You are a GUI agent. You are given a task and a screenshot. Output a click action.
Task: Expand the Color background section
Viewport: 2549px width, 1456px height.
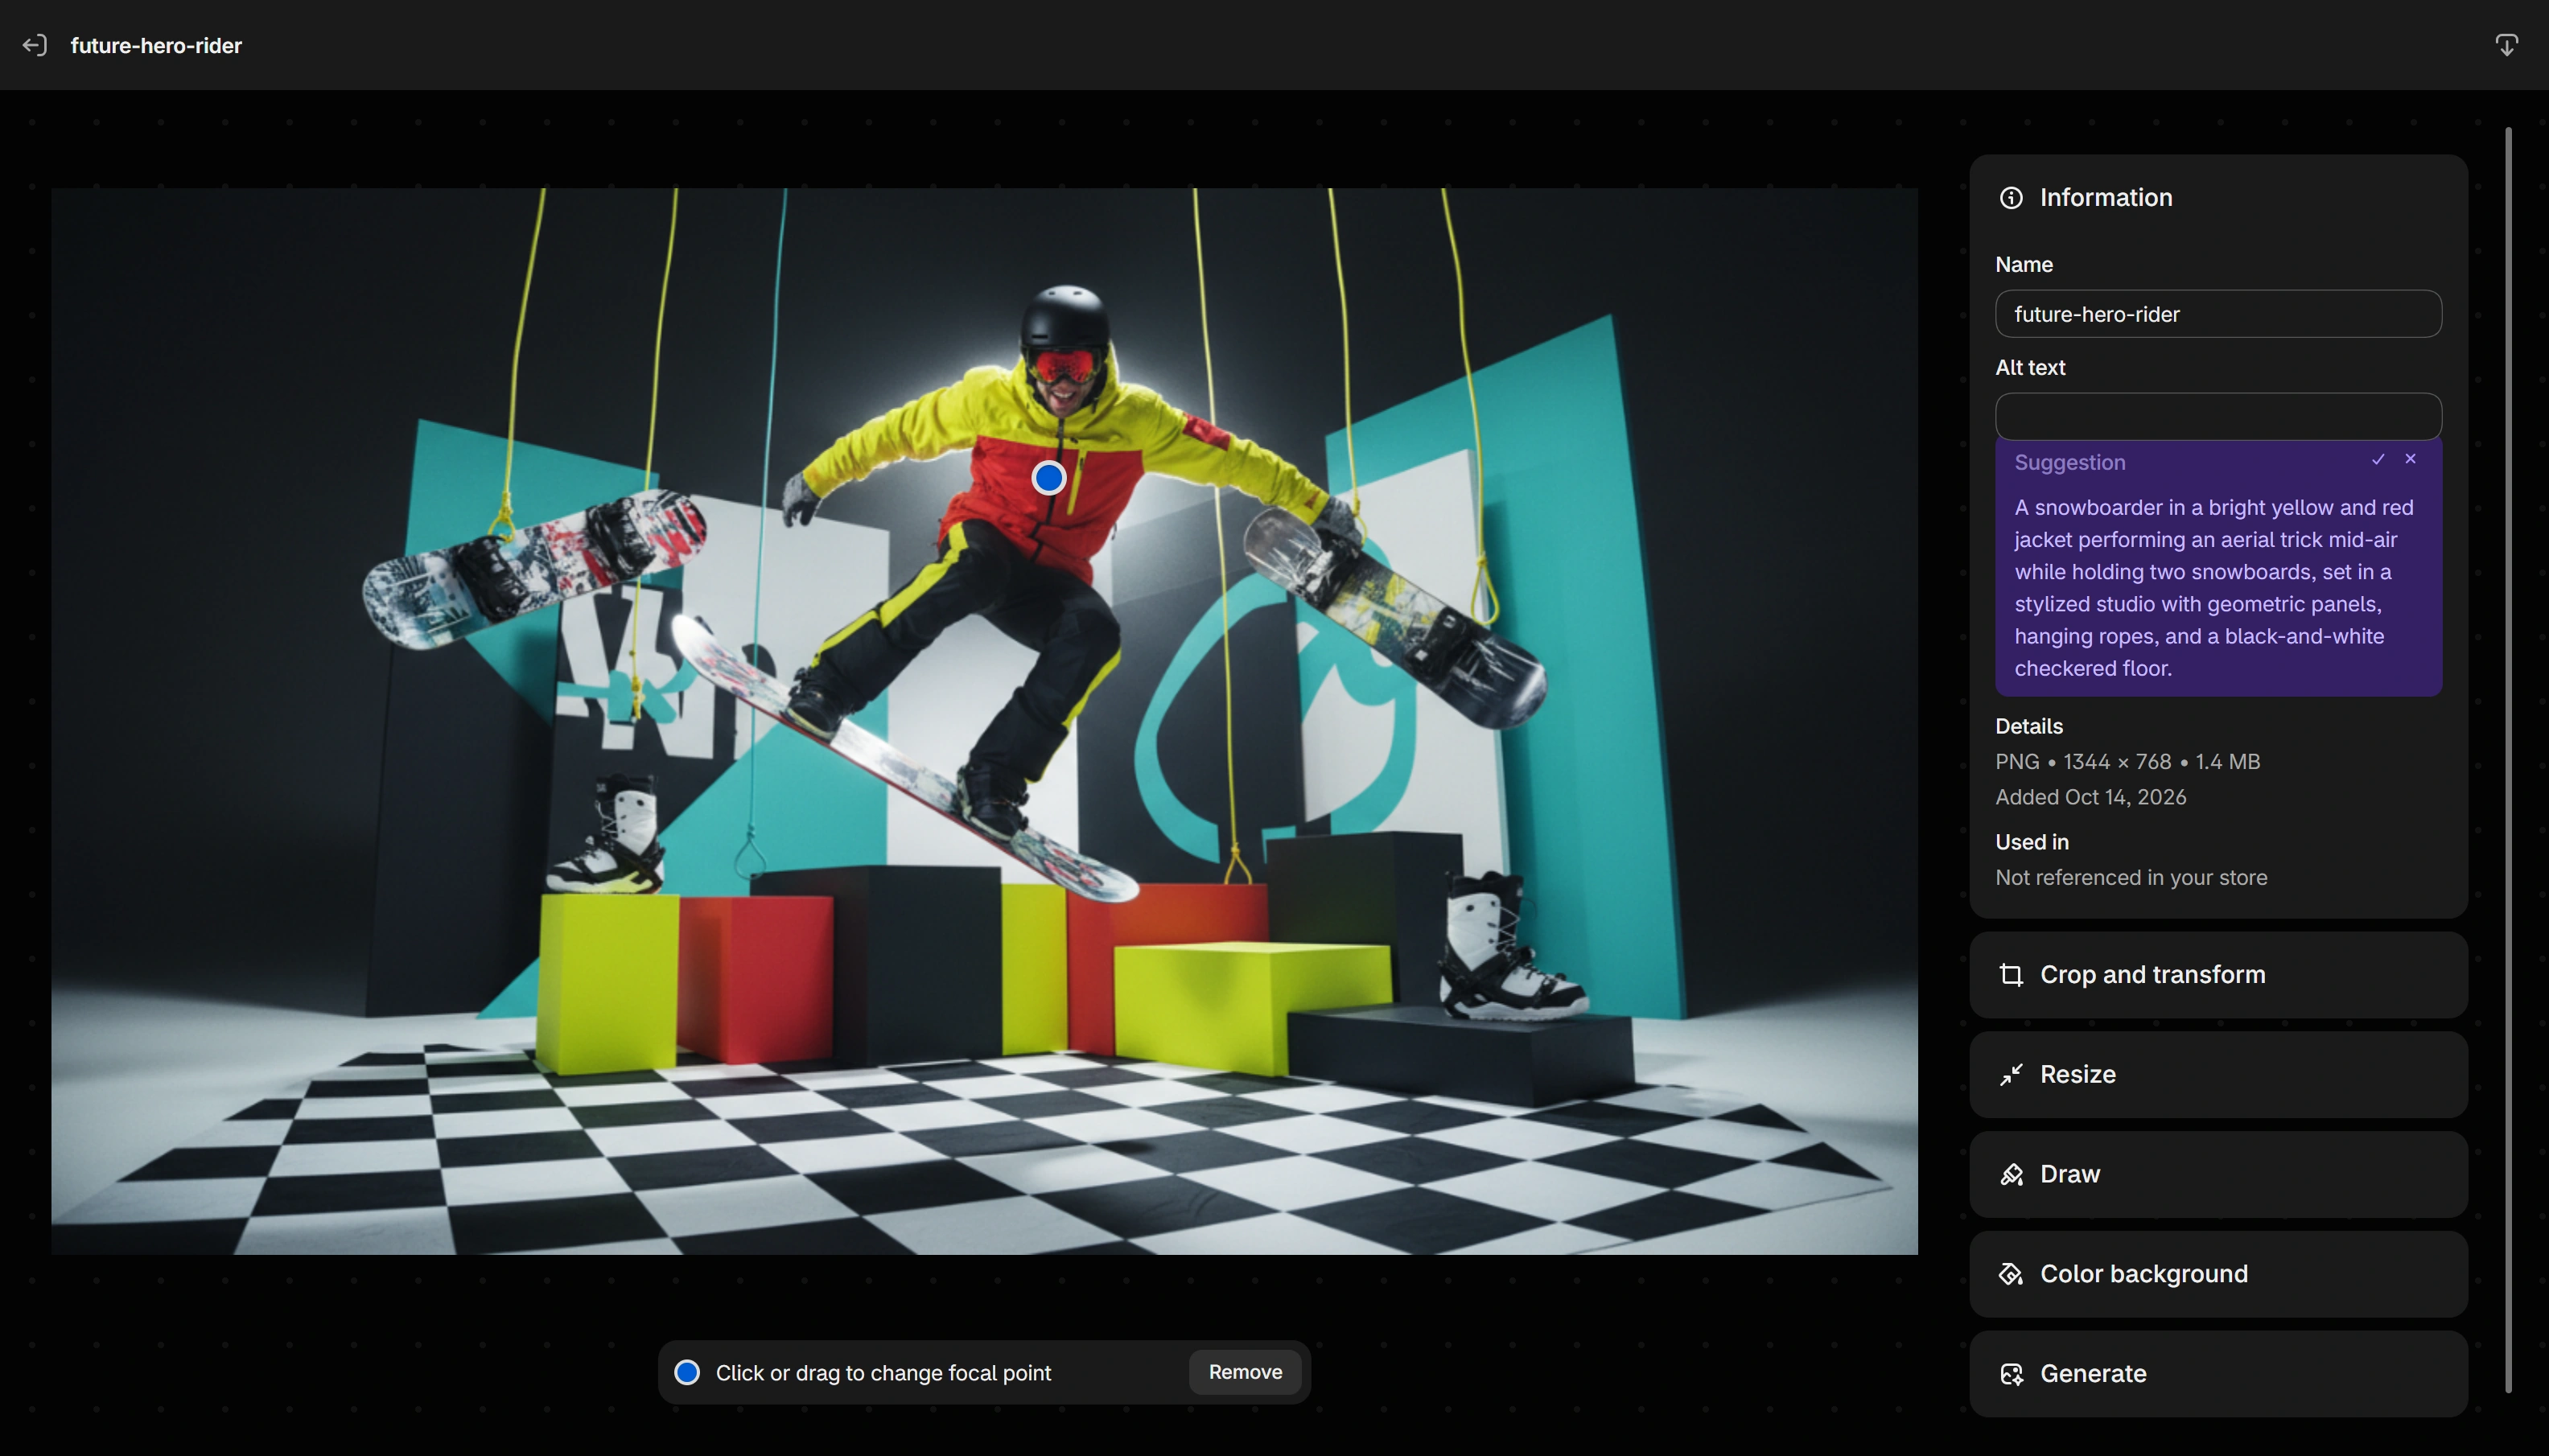point(2218,1274)
